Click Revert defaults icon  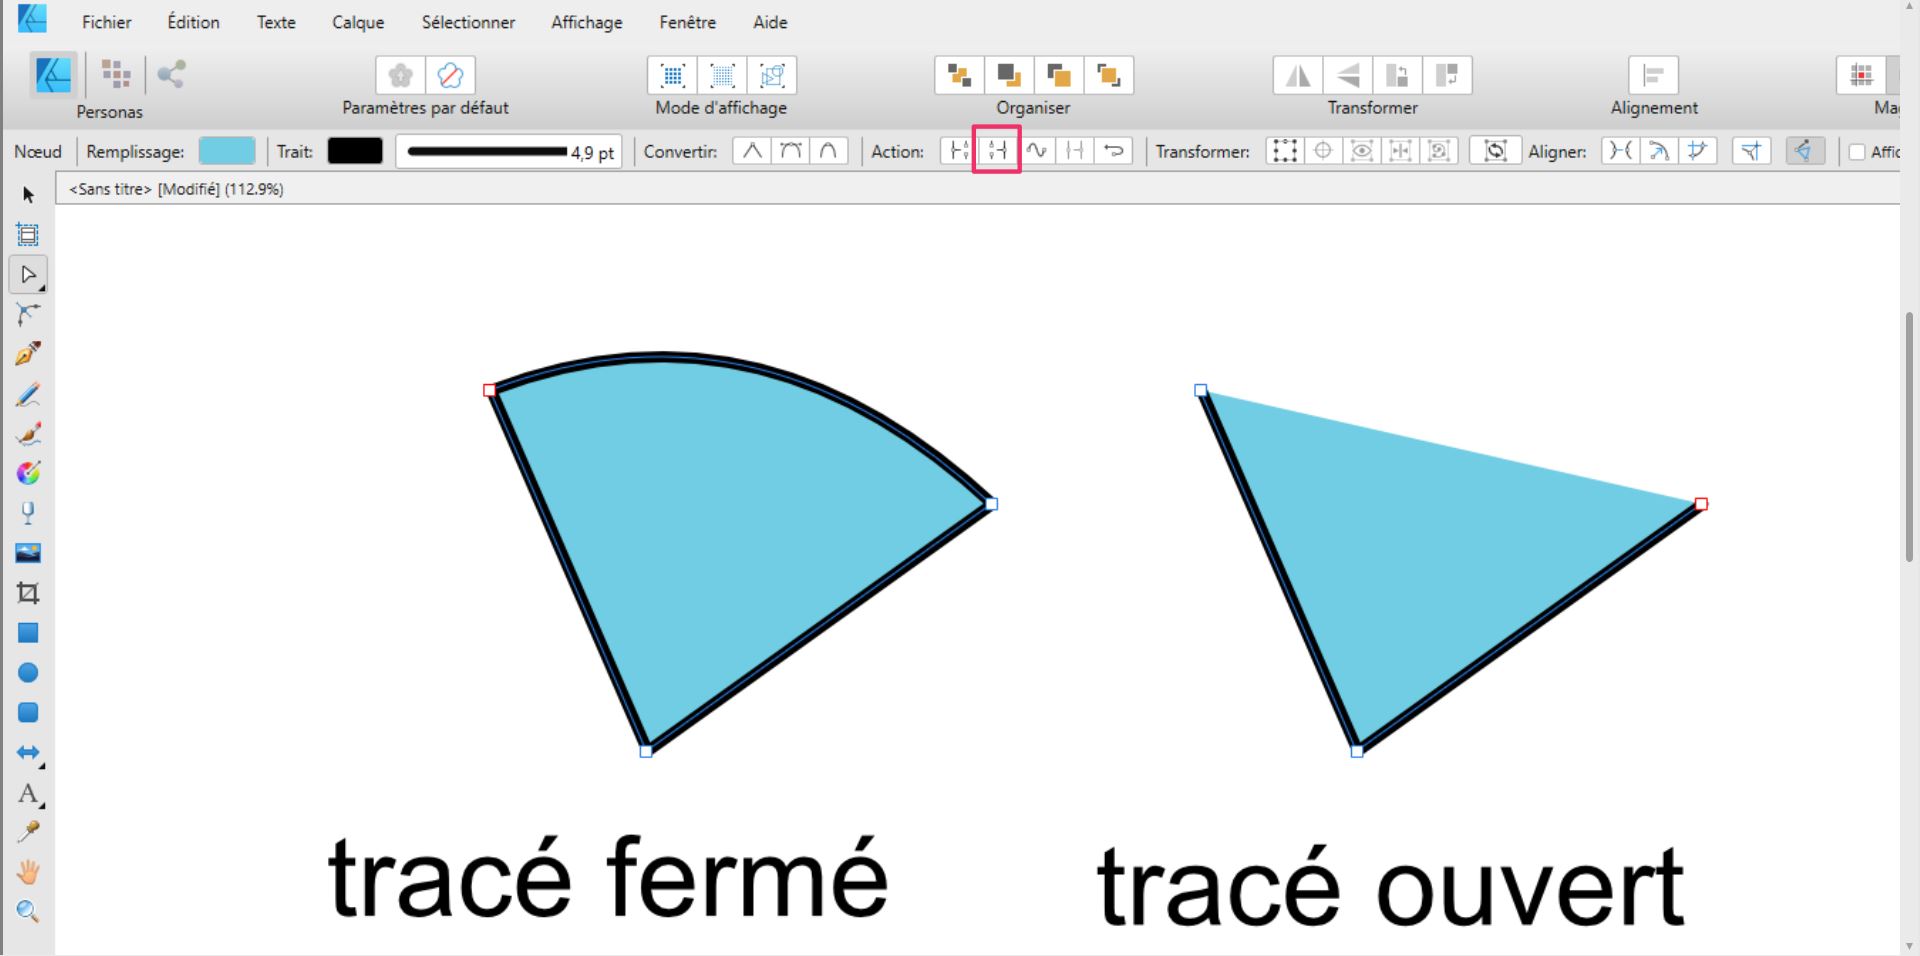(x=450, y=75)
